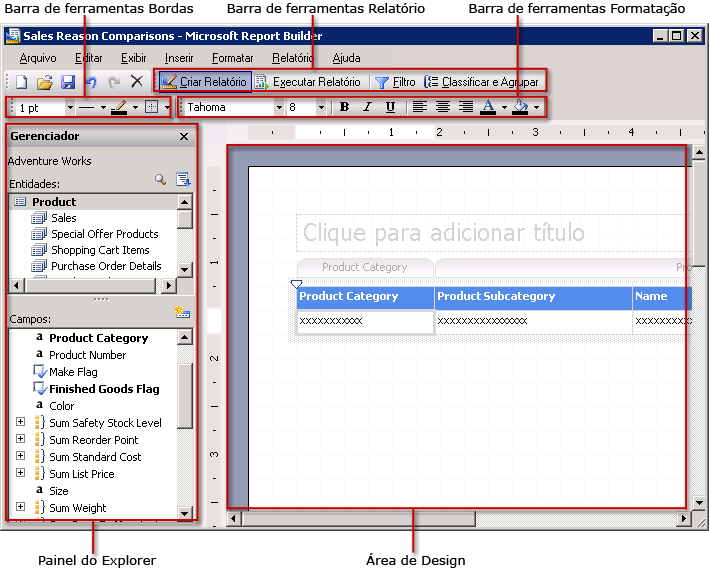Open the Inserir menu
Image resolution: width=709 pixels, height=569 pixels.
point(179,58)
